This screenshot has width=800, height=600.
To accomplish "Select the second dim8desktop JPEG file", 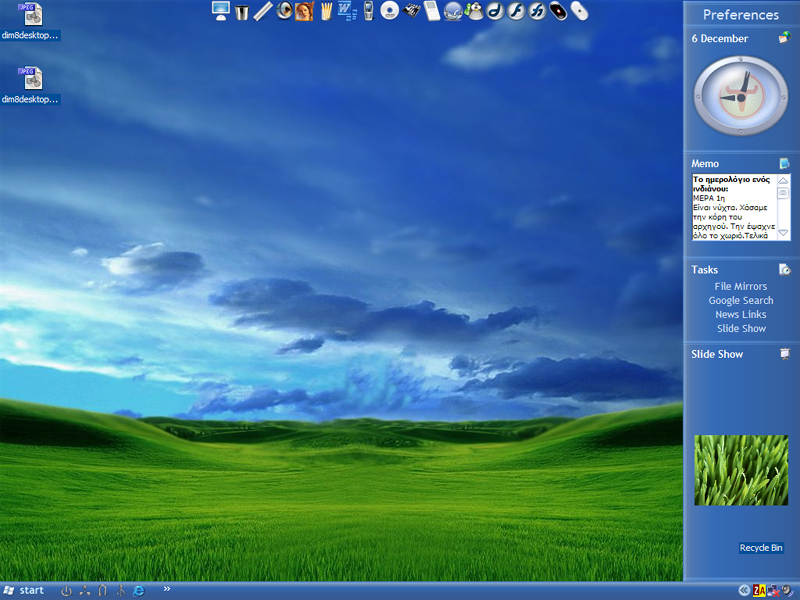I will pyautogui.click(x=30, y=85).
